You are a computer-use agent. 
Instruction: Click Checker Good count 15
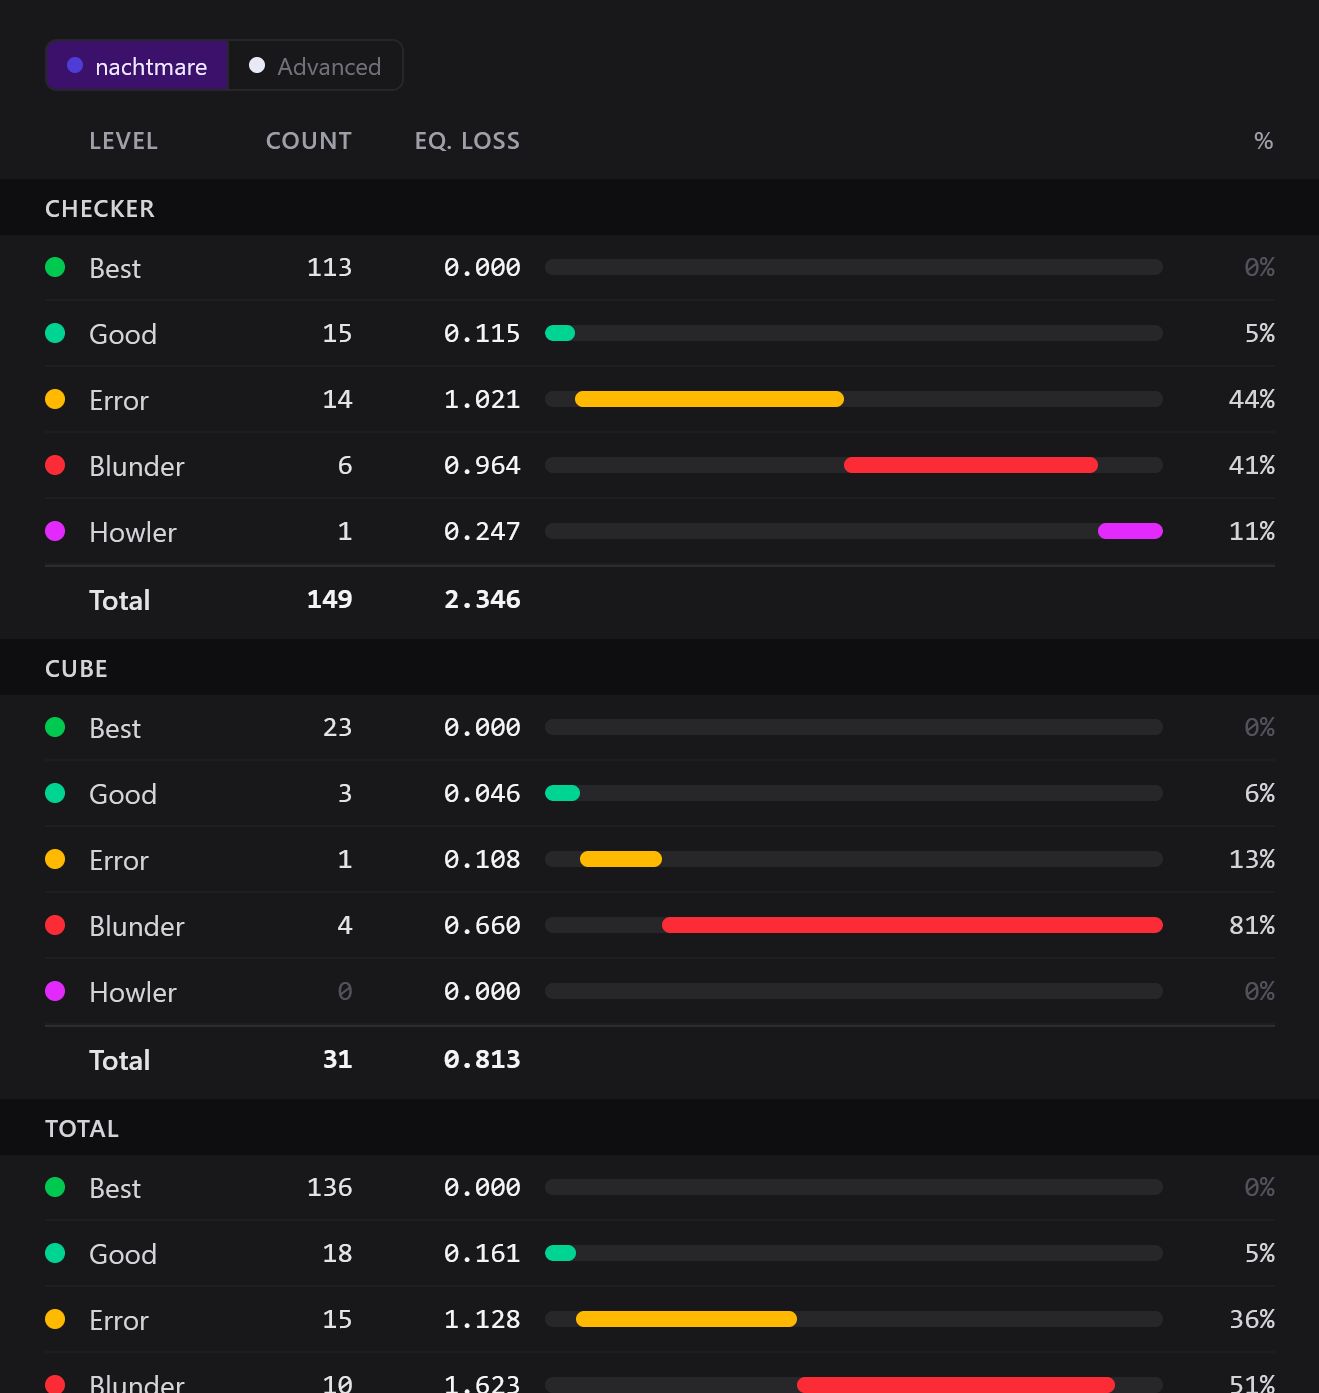point(337,333)
